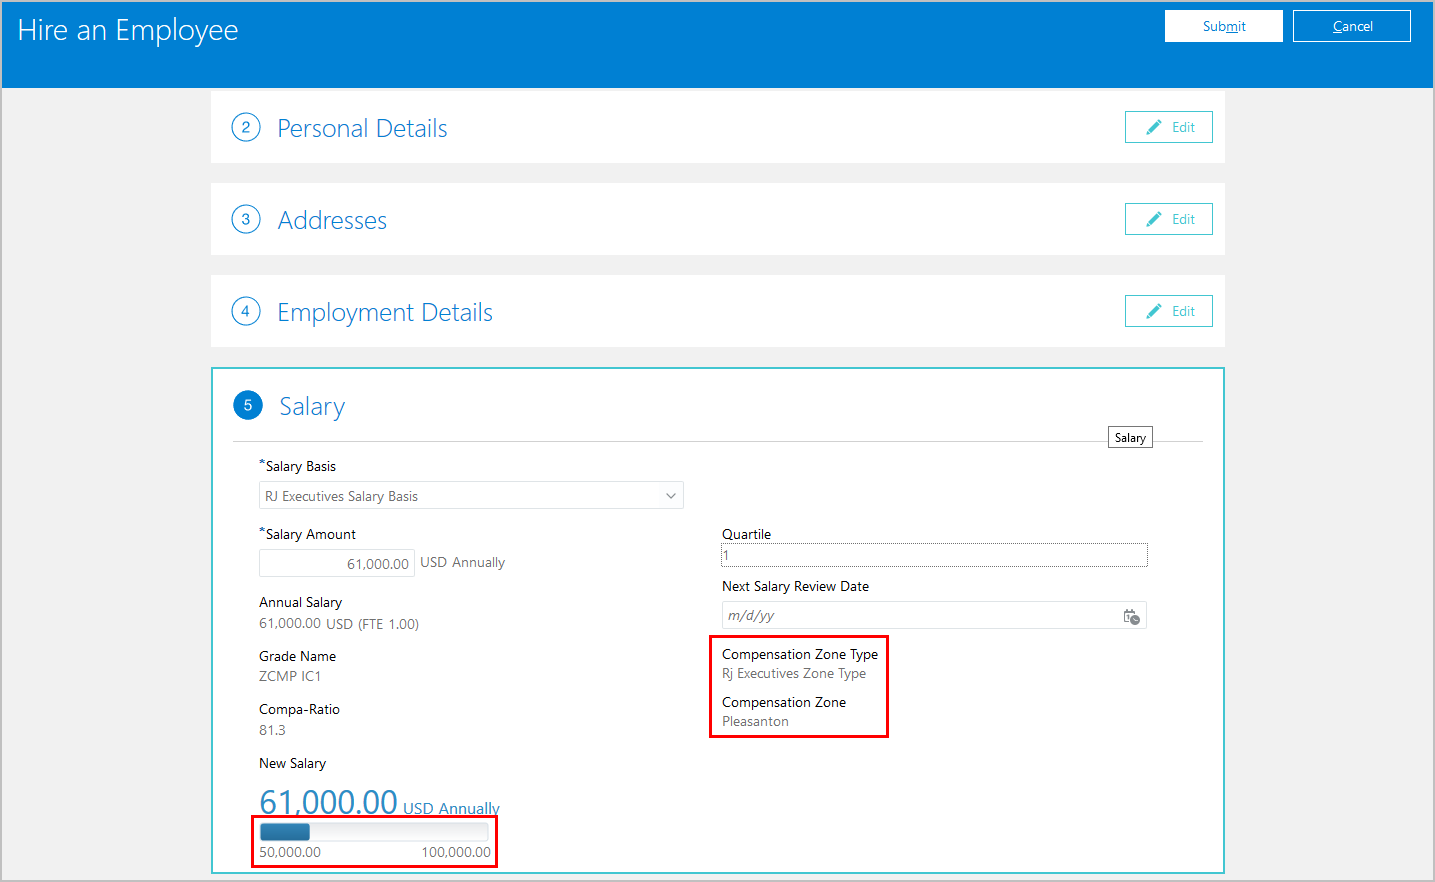Edit the Employment Details section

(x=1168, y=311)
